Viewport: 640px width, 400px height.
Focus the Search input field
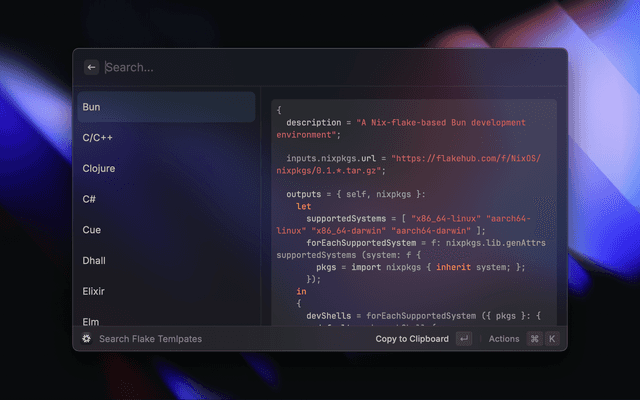point(300,67)
